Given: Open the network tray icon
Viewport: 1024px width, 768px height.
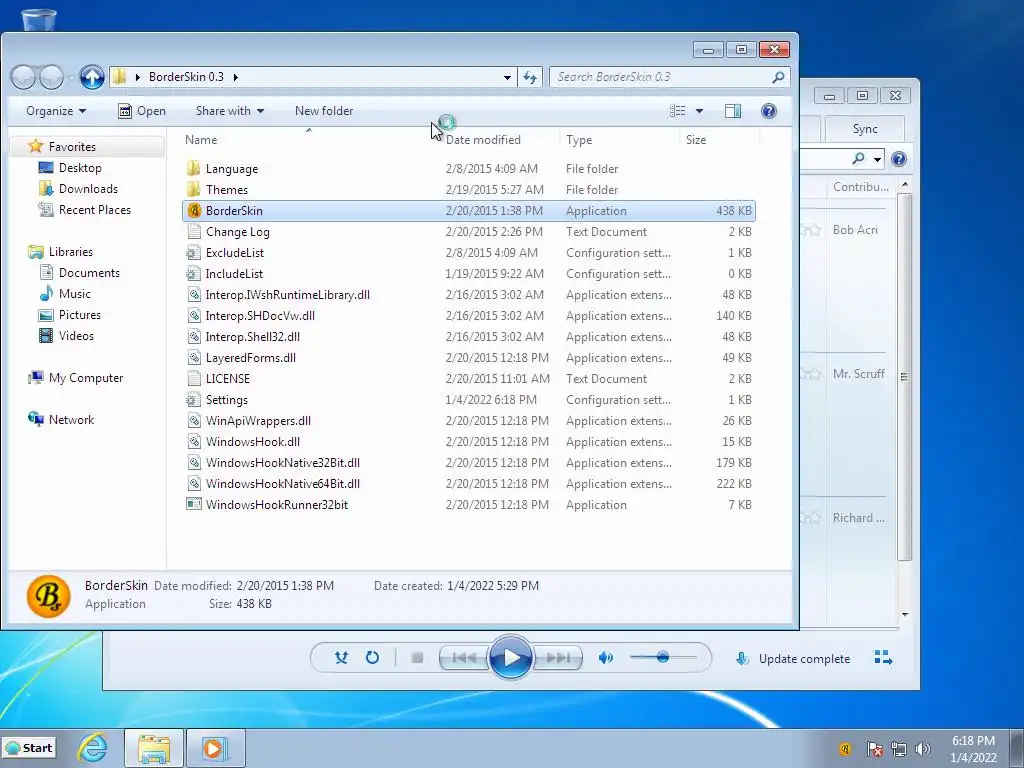Looking at the screenshot, I should point(899,749).
